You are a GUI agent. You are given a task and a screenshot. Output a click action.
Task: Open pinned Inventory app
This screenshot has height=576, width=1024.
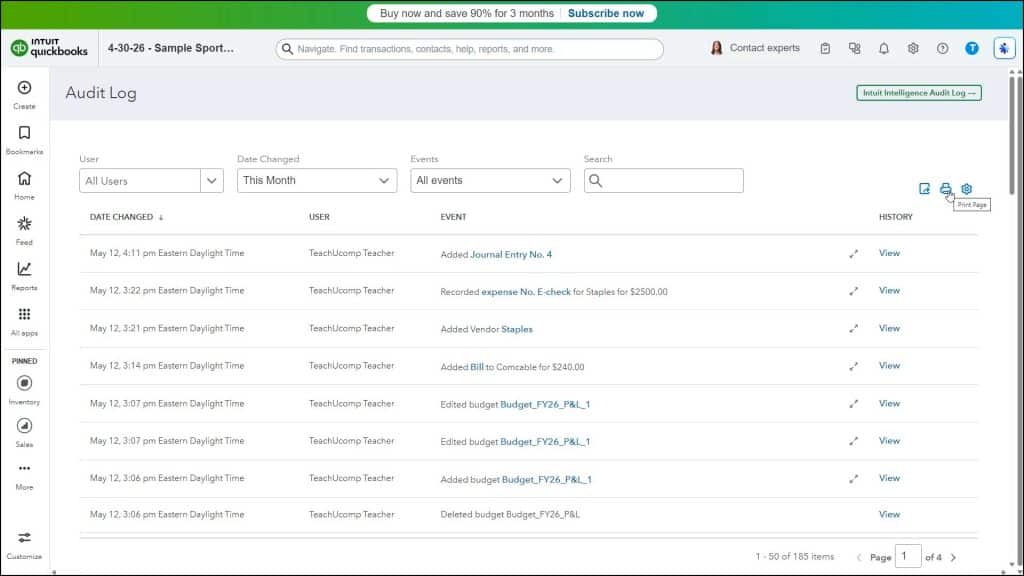tap(24, 390)
